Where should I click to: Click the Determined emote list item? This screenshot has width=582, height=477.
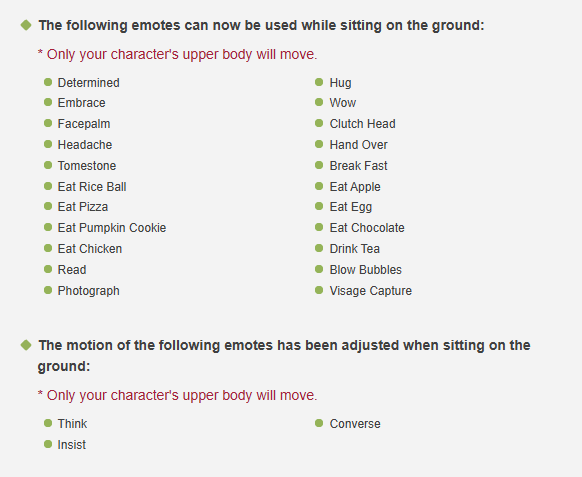(88, 82)
